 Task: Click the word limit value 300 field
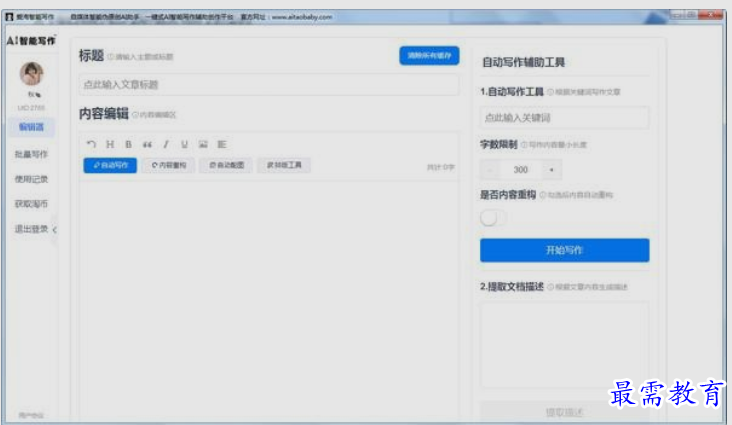[521, 170]
